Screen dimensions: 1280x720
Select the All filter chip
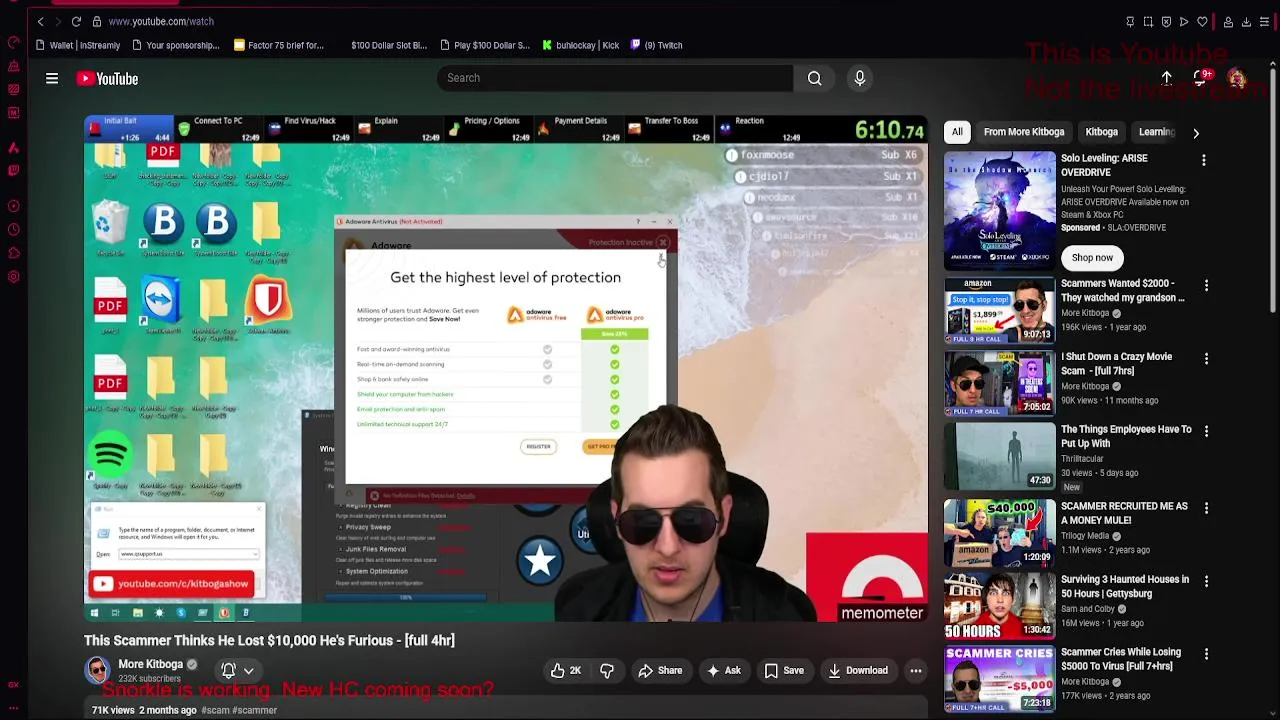(x=957, y=132)
